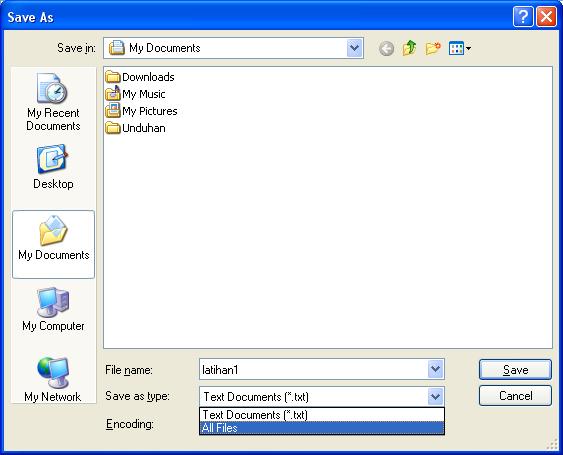The height and width of the screenshot is (455, 563).
Task: Select the My Pictures folder icon
Action: click(113, 111)
